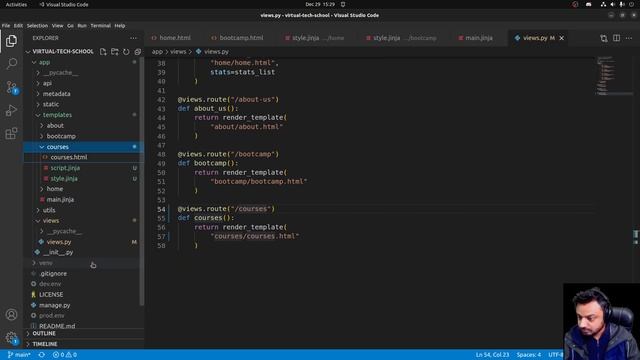This screenshot has height=360, width=640.
Task: Open the File menu
Action: point(6,25)
